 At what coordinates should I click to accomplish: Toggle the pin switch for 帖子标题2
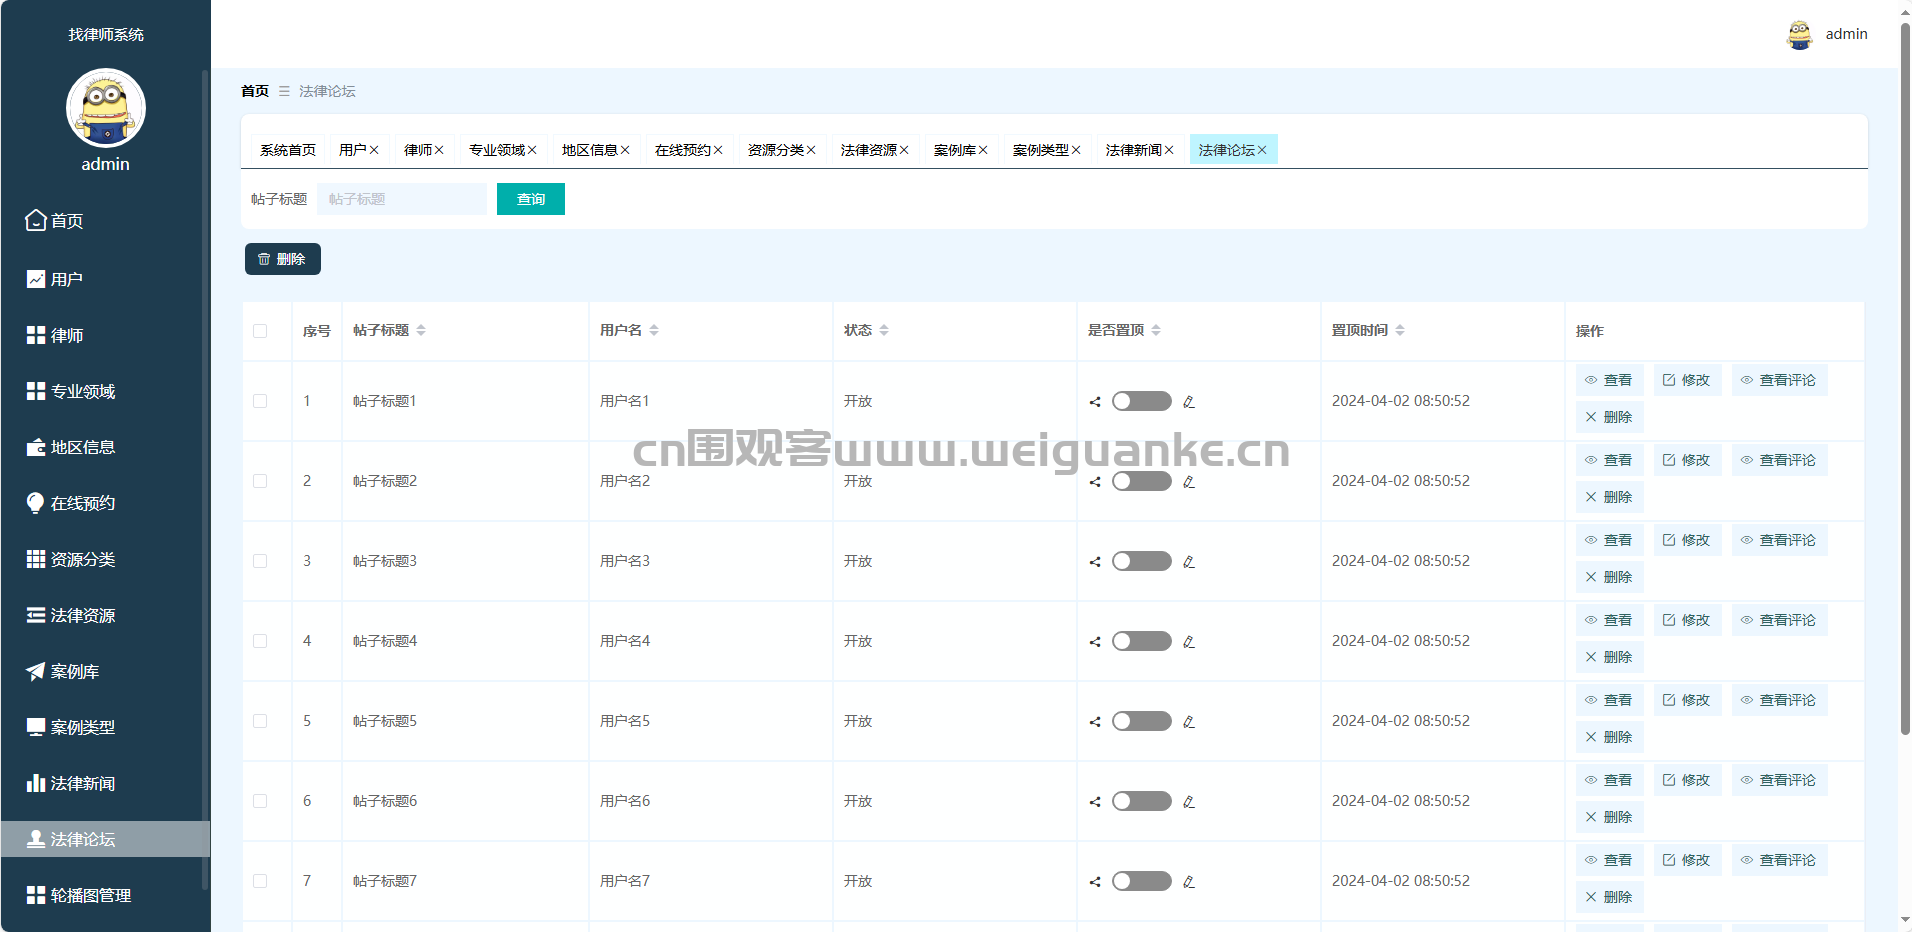(1141, 481)
